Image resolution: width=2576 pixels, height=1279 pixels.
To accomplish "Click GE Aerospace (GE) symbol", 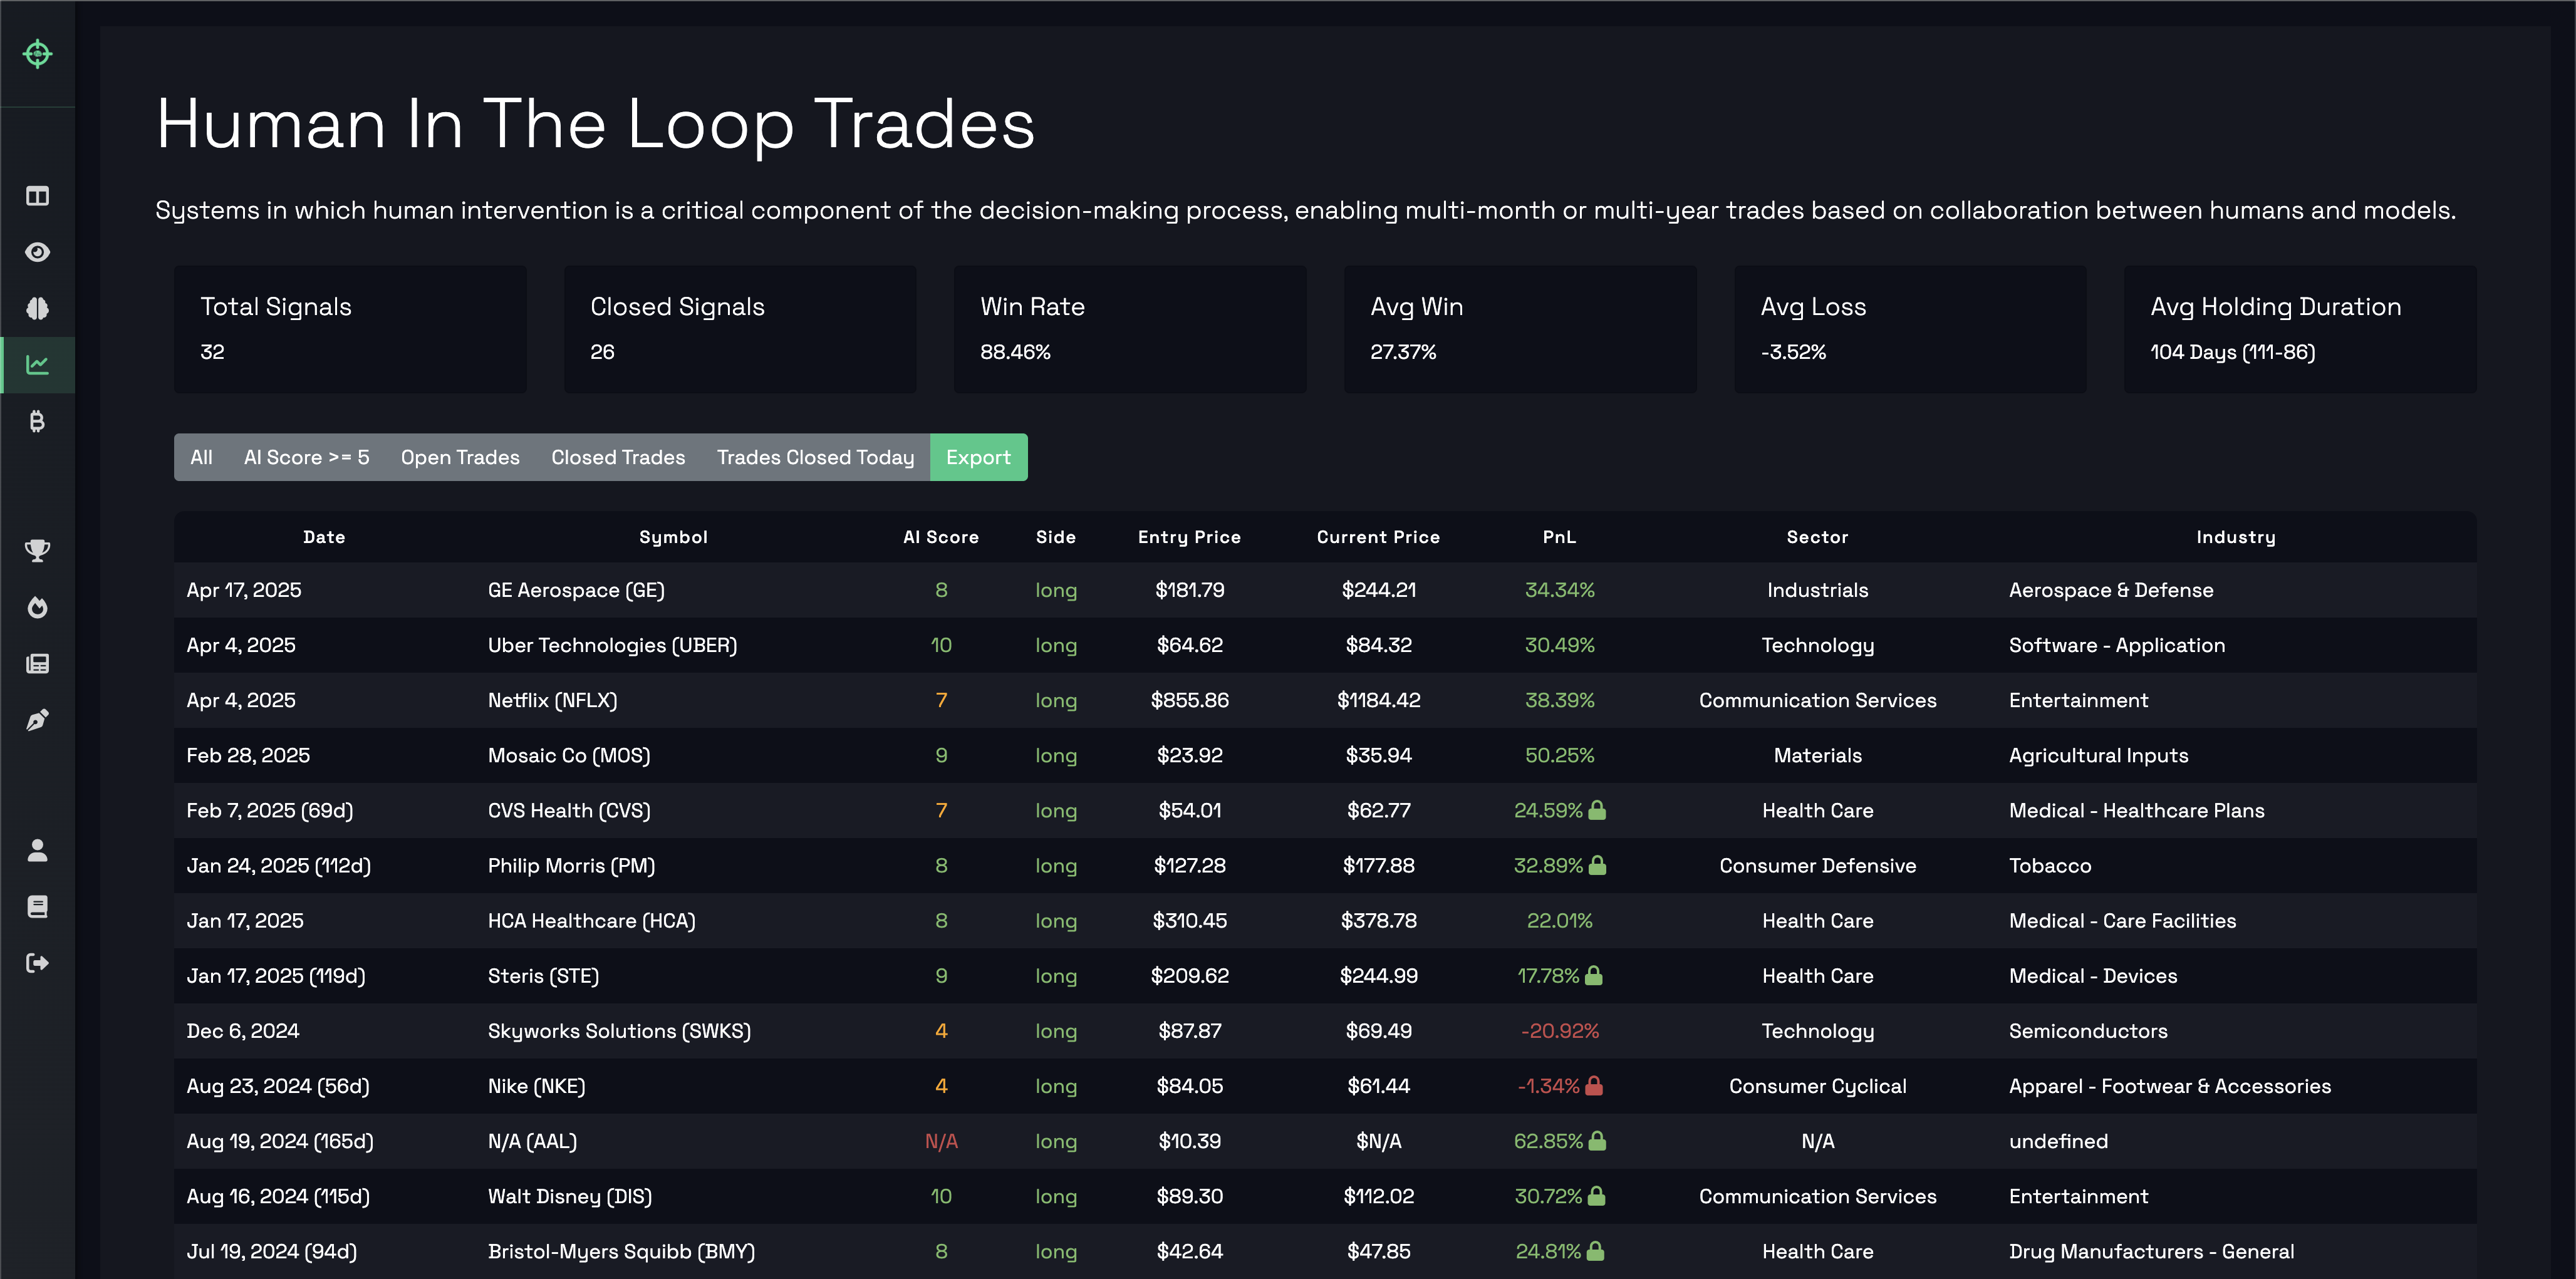I will [576, 590].
